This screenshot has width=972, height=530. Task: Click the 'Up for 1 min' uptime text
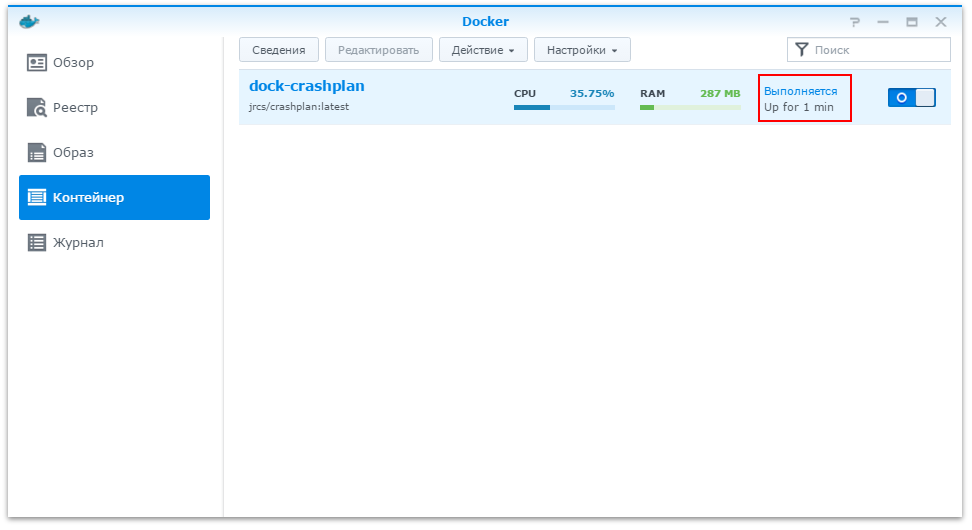coord(798,107)
